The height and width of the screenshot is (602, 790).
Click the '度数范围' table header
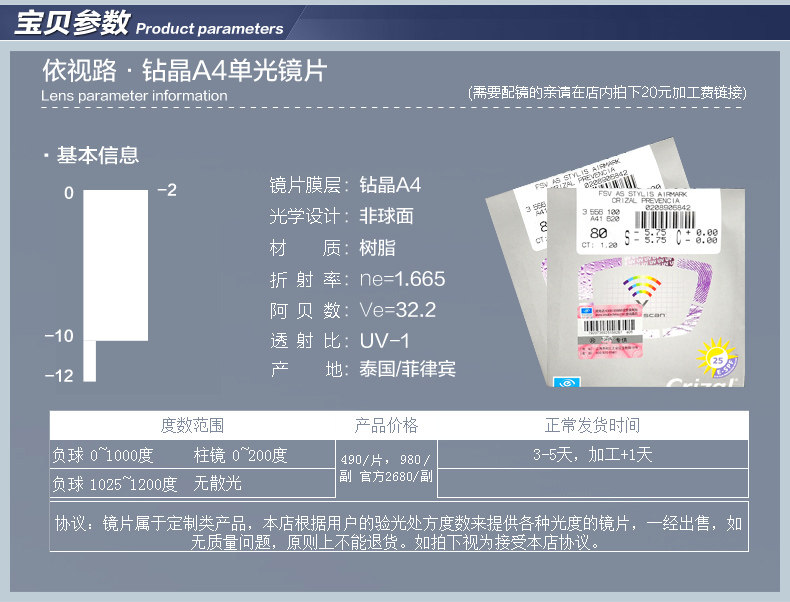click(192, 426)
